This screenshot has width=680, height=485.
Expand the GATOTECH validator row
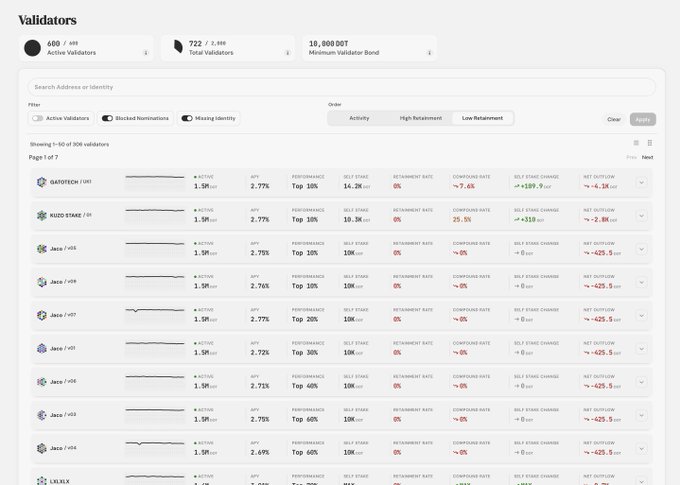[x=641, y=183]
